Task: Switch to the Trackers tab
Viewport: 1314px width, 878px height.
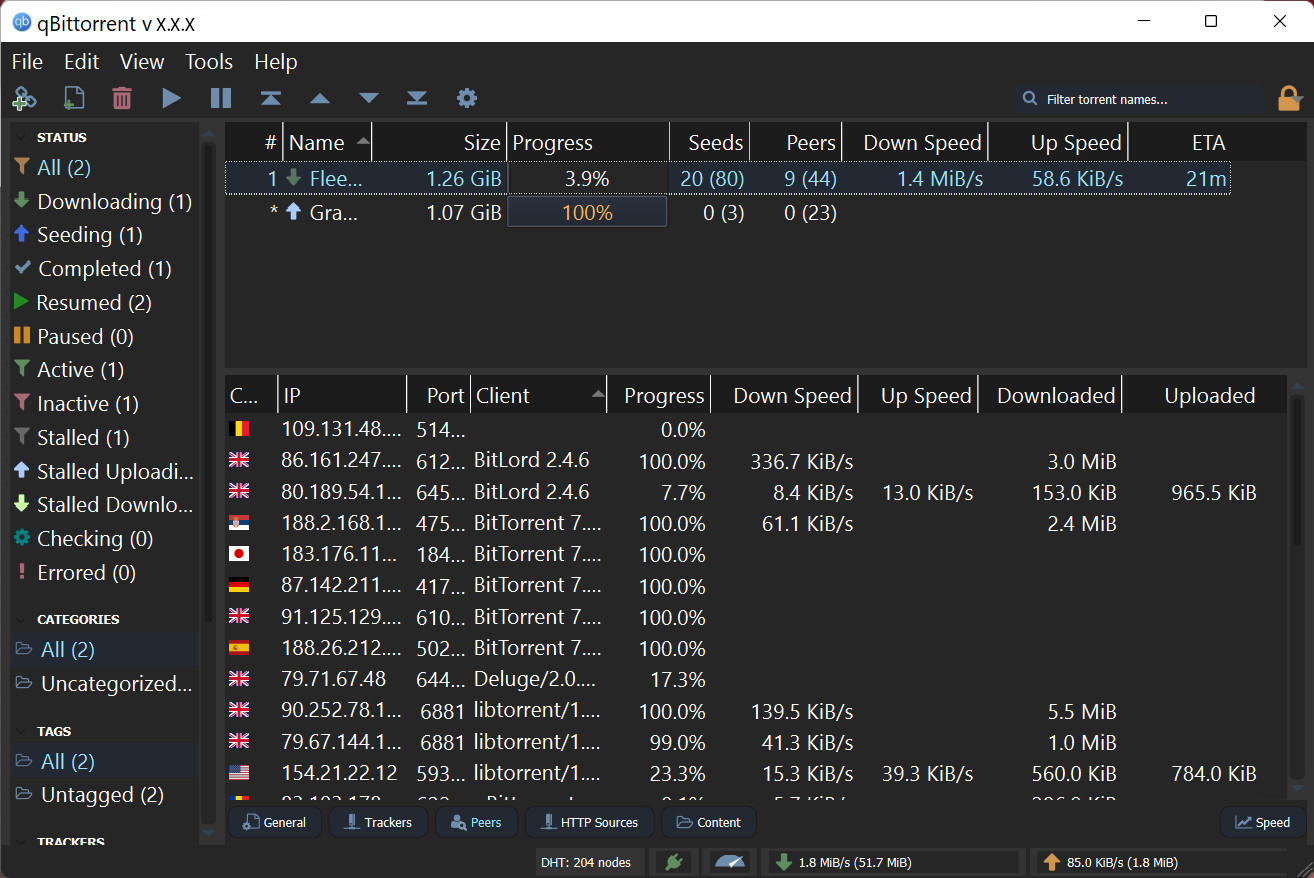Action: click(378, 822)
